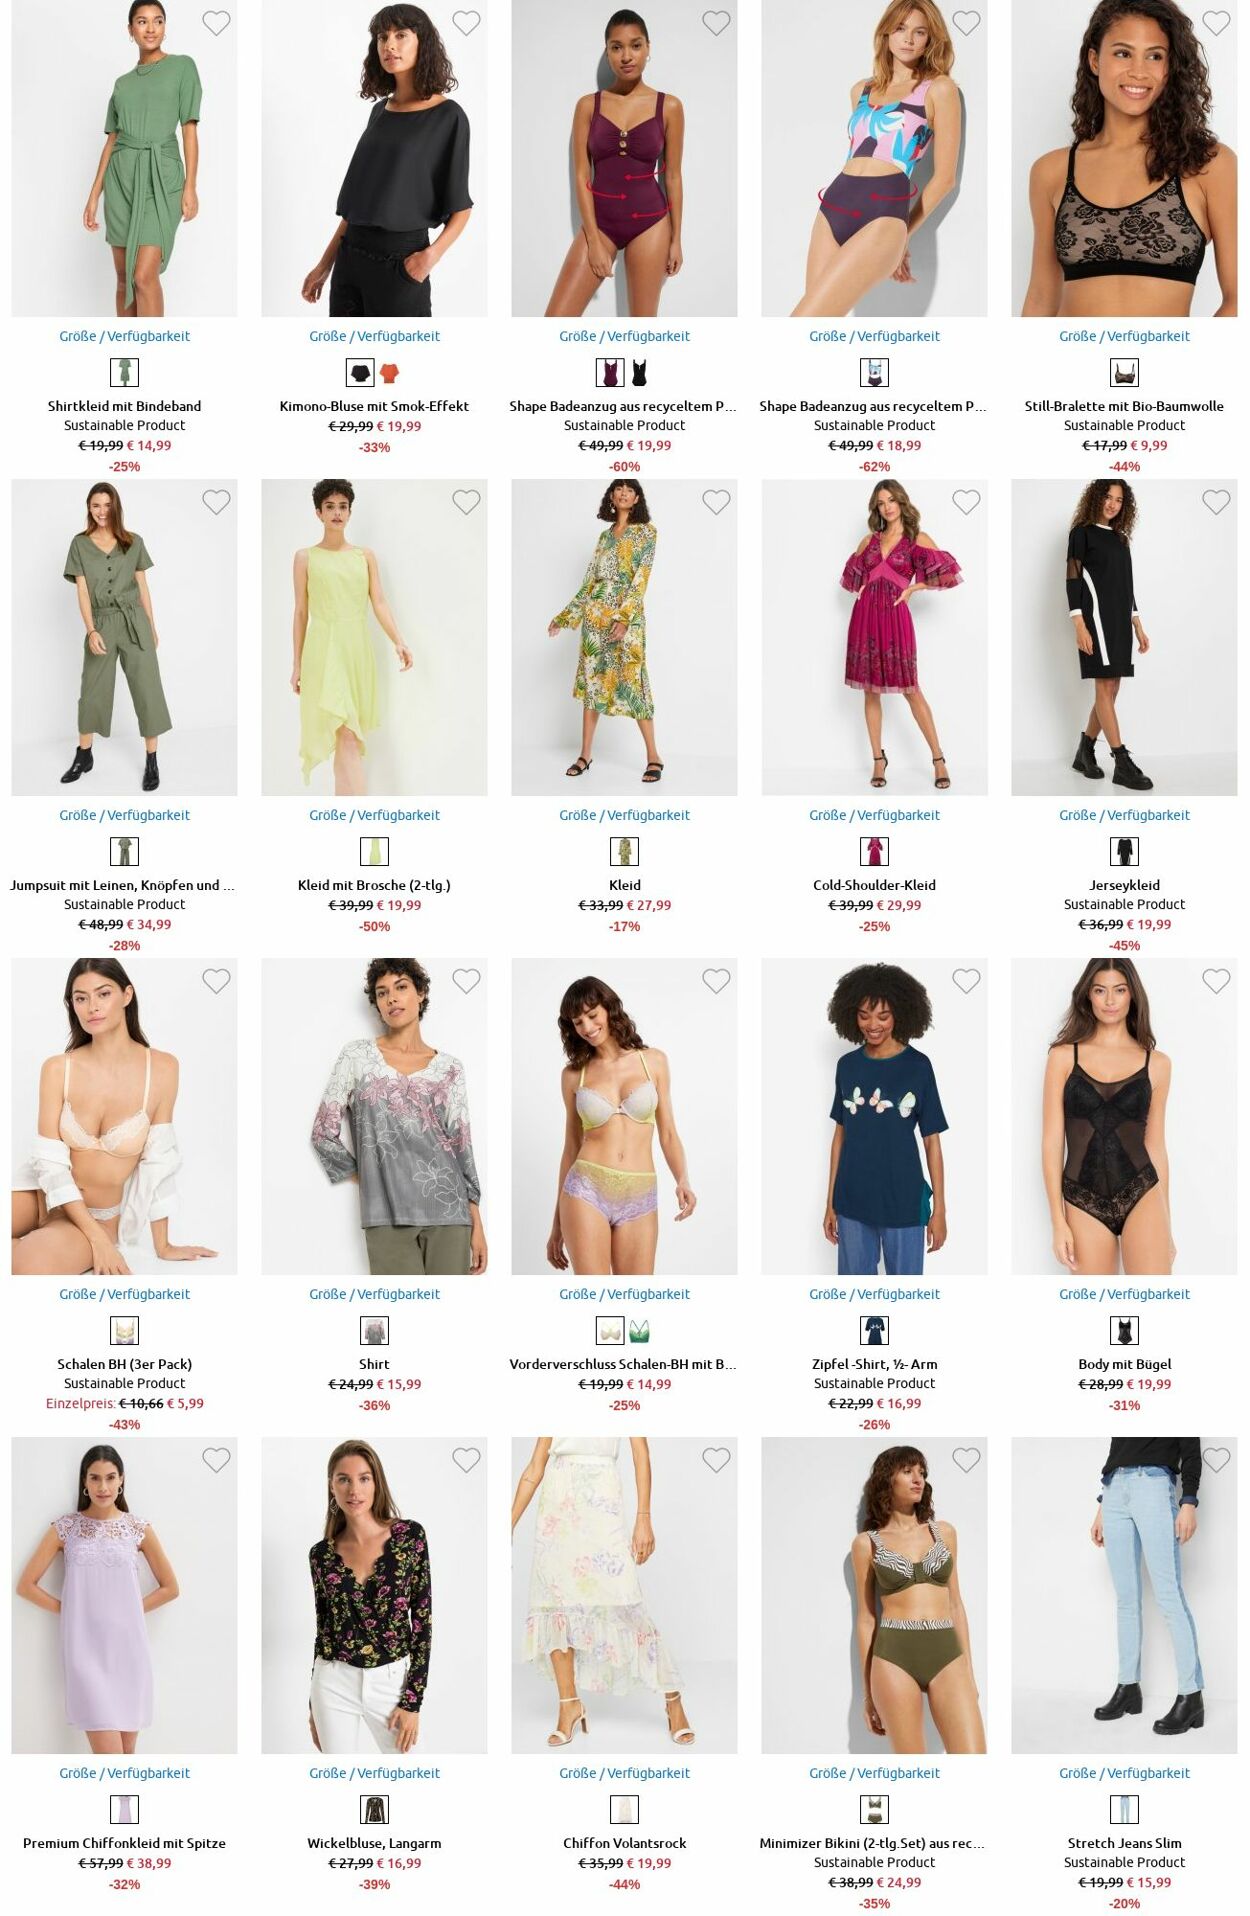Show Größe / Verfügbarkeit for Stretch Jeans Slim
This screenshot has width=1250, height=1916.
point(1124,1773)
